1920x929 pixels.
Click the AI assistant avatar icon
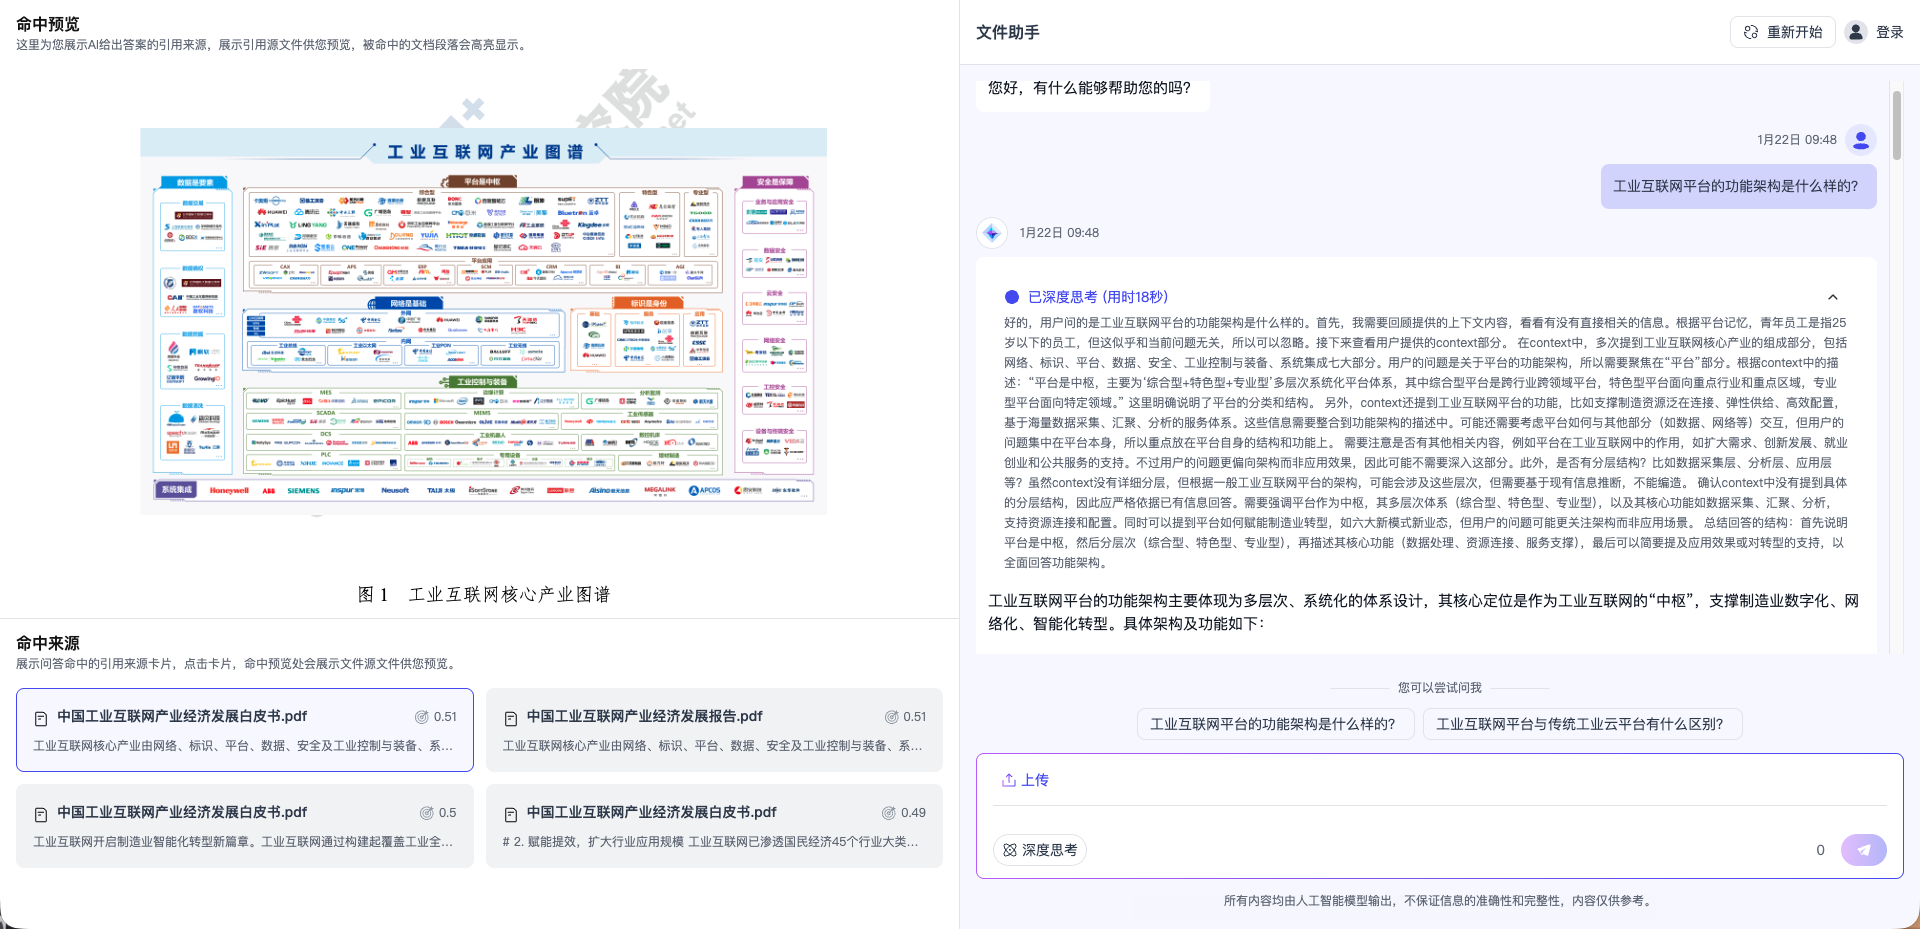click(x=992, y=233)
